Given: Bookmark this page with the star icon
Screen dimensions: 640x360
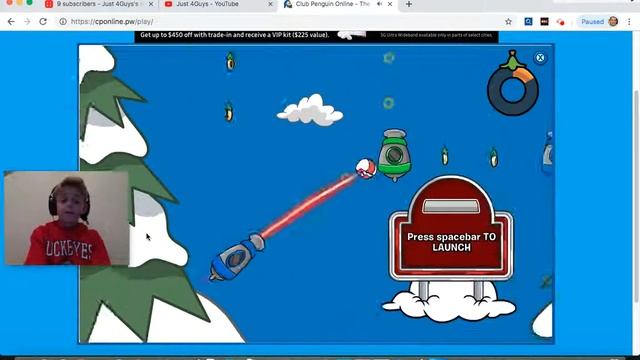Looking at the screenshot, I should click(508, 22).
